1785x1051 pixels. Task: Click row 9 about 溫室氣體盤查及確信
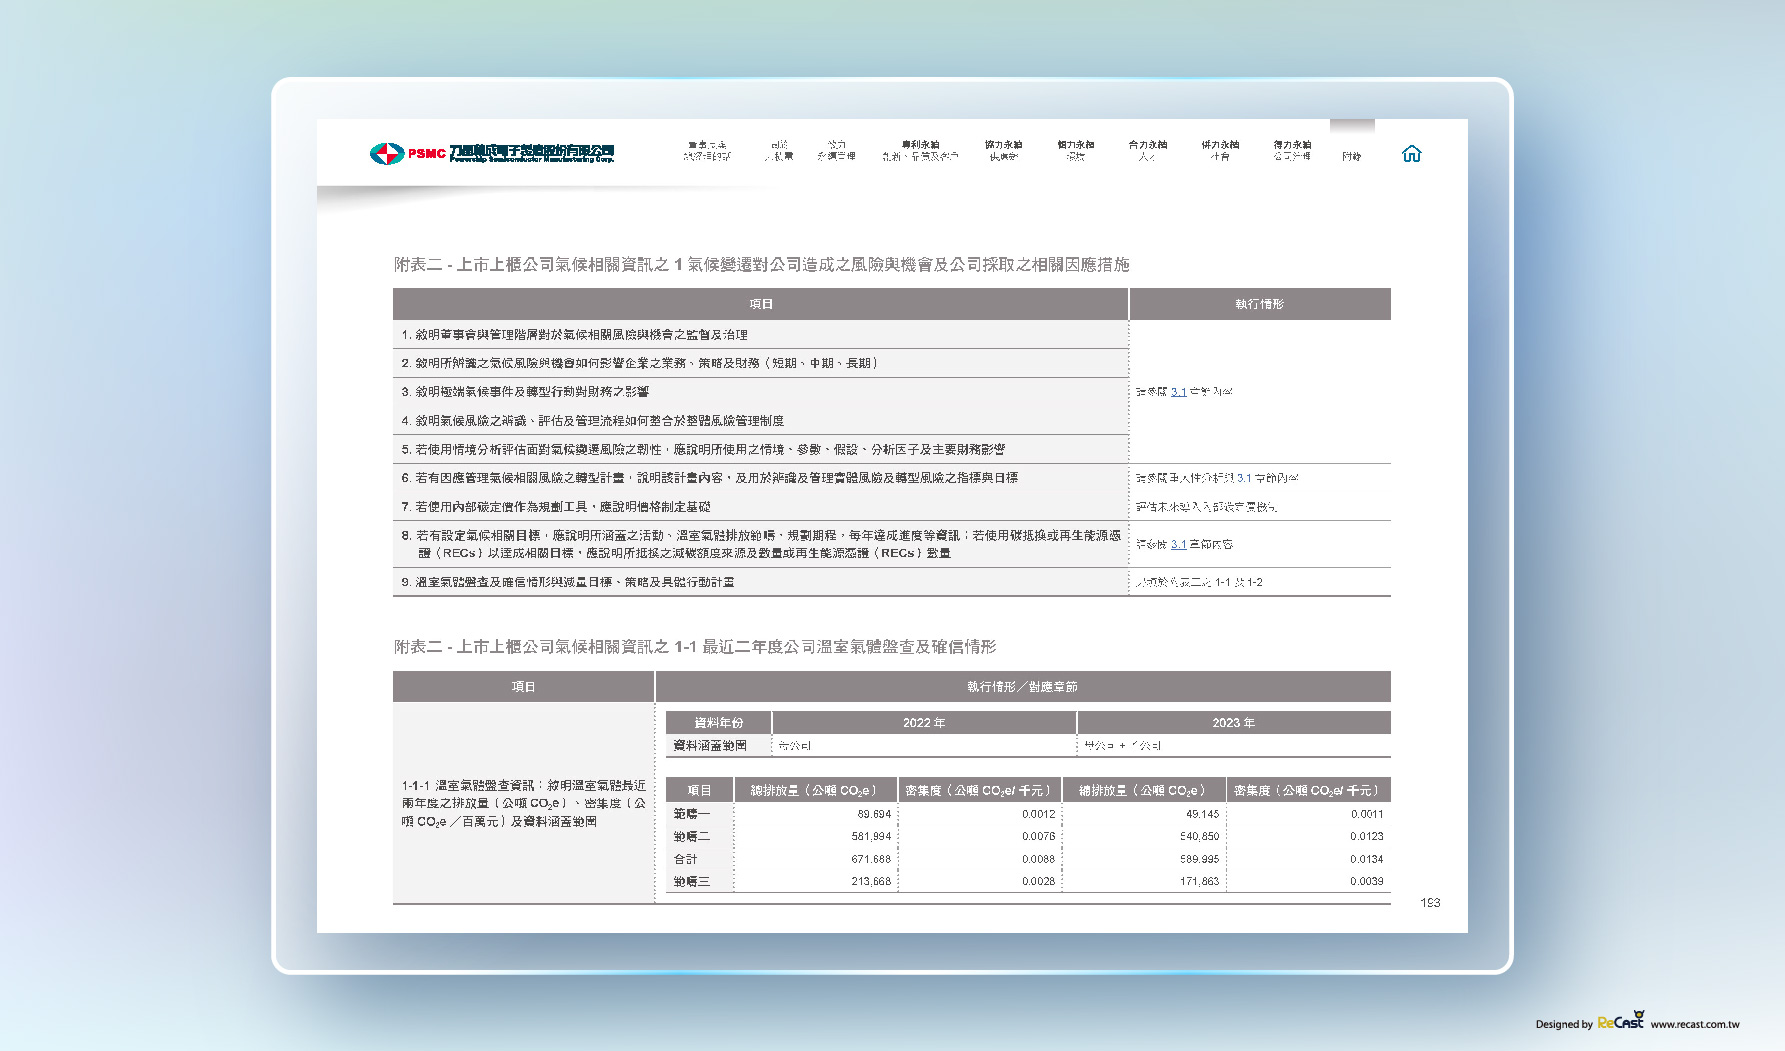(761, 582)
